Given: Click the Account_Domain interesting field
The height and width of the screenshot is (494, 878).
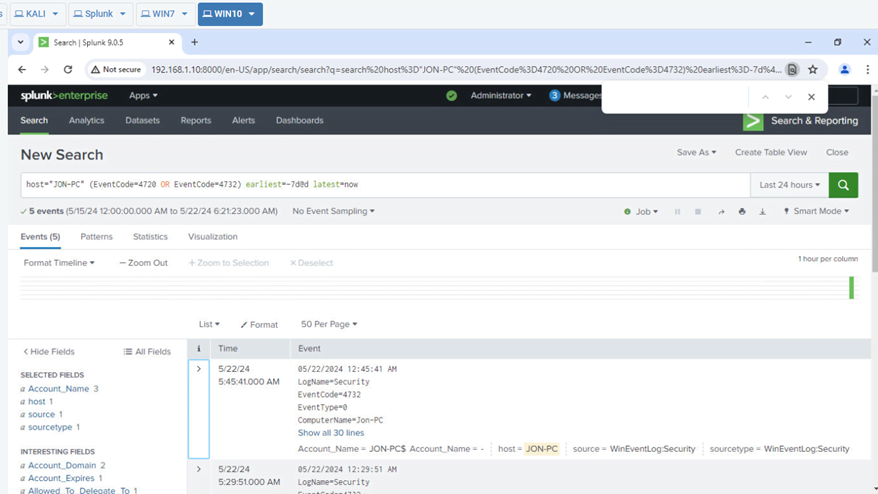Looking at the screenshot, I should click(x=62, y=465).
